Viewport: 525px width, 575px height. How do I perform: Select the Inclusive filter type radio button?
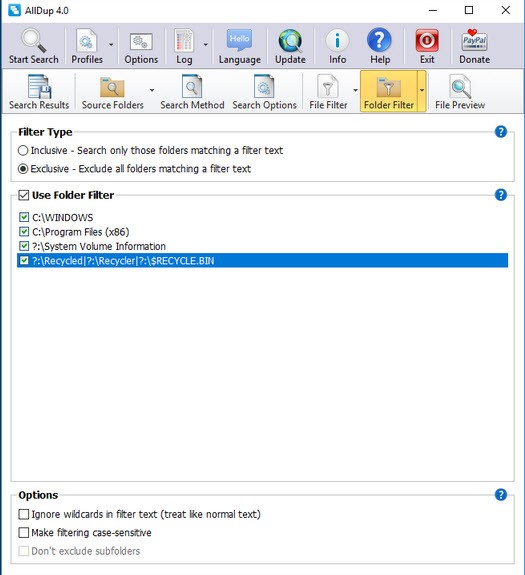click(23, 150)
